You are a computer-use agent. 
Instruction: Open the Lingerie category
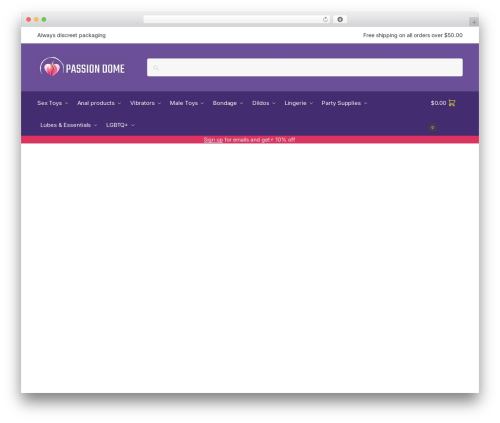pos(295,103)
